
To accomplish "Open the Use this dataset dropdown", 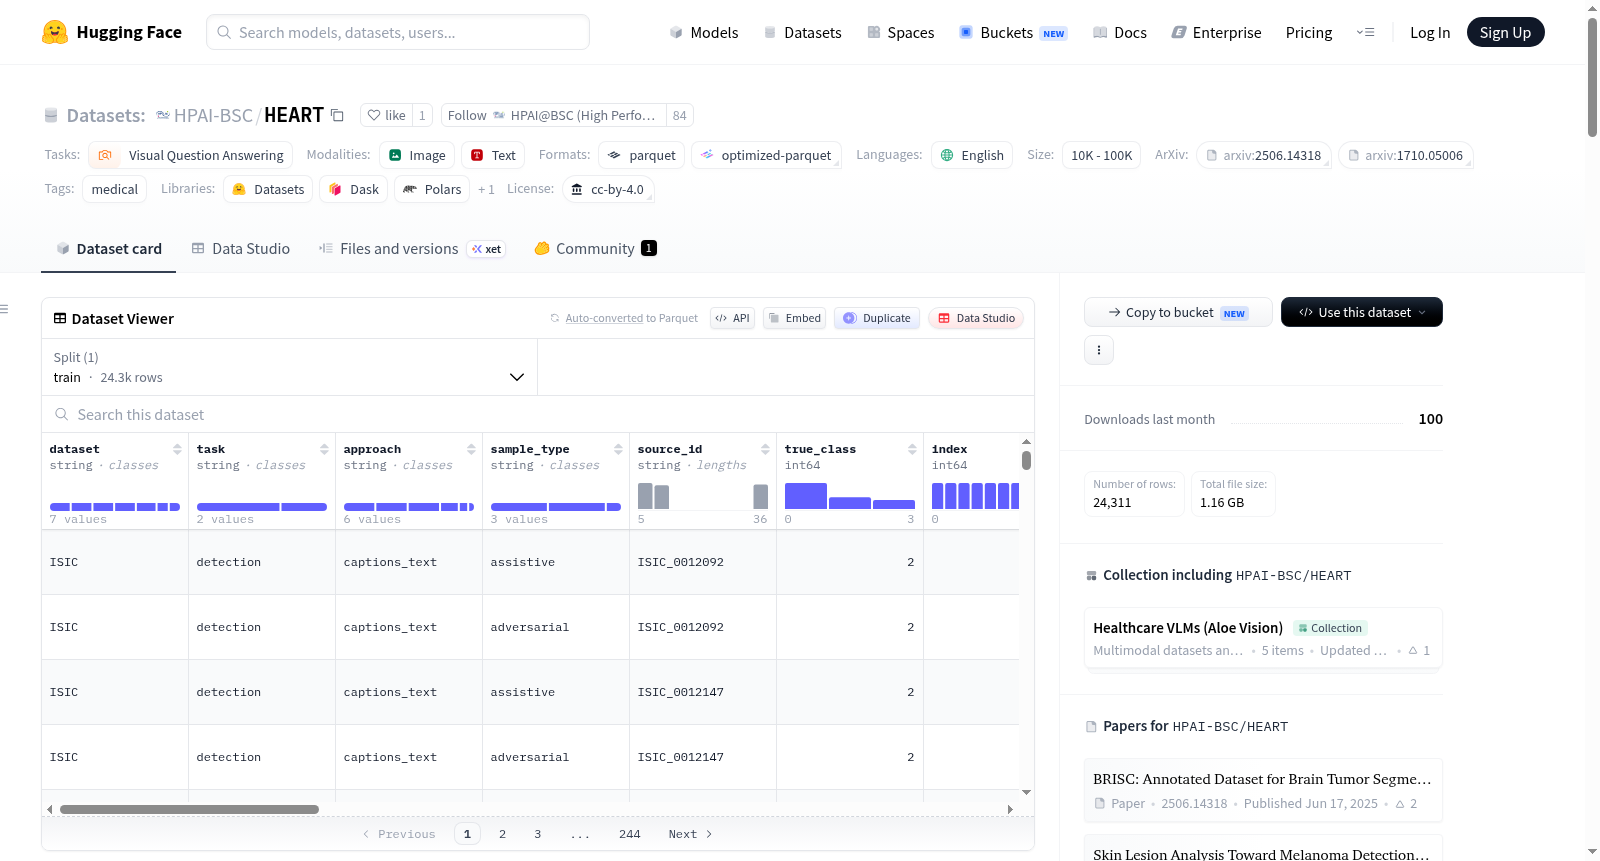I will (x=1362, y=312).
